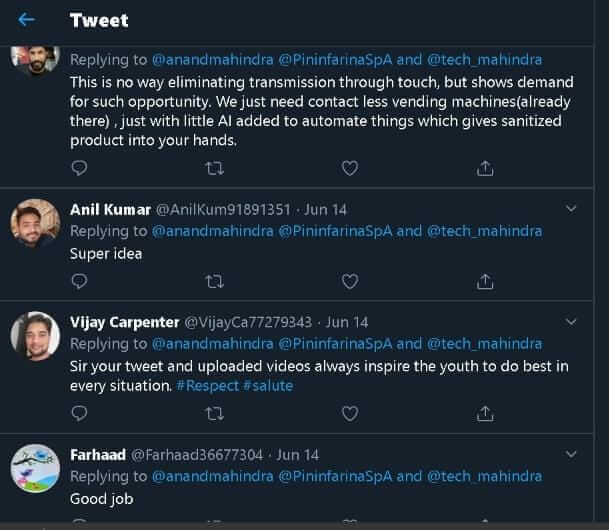Like Vijay Carpenter's tweet

(350, 413)
